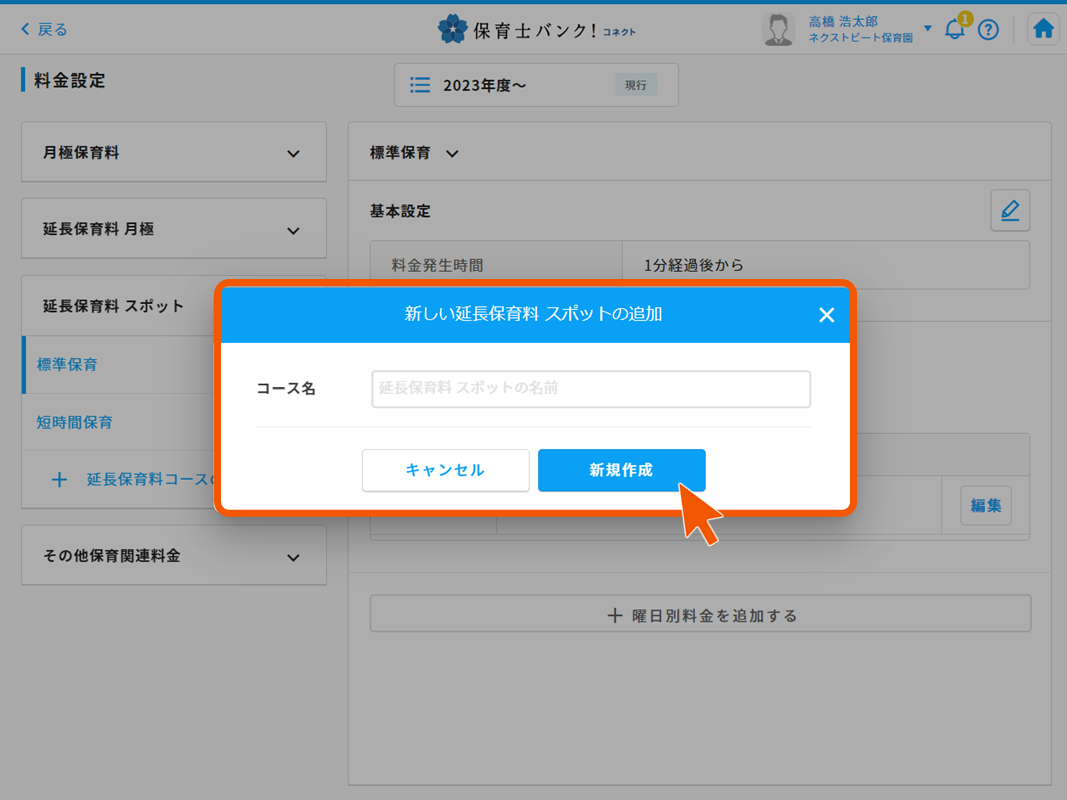Screen dimensions: 1067x800
Task: Click the help question mark icon
Action: click(988, 30)
